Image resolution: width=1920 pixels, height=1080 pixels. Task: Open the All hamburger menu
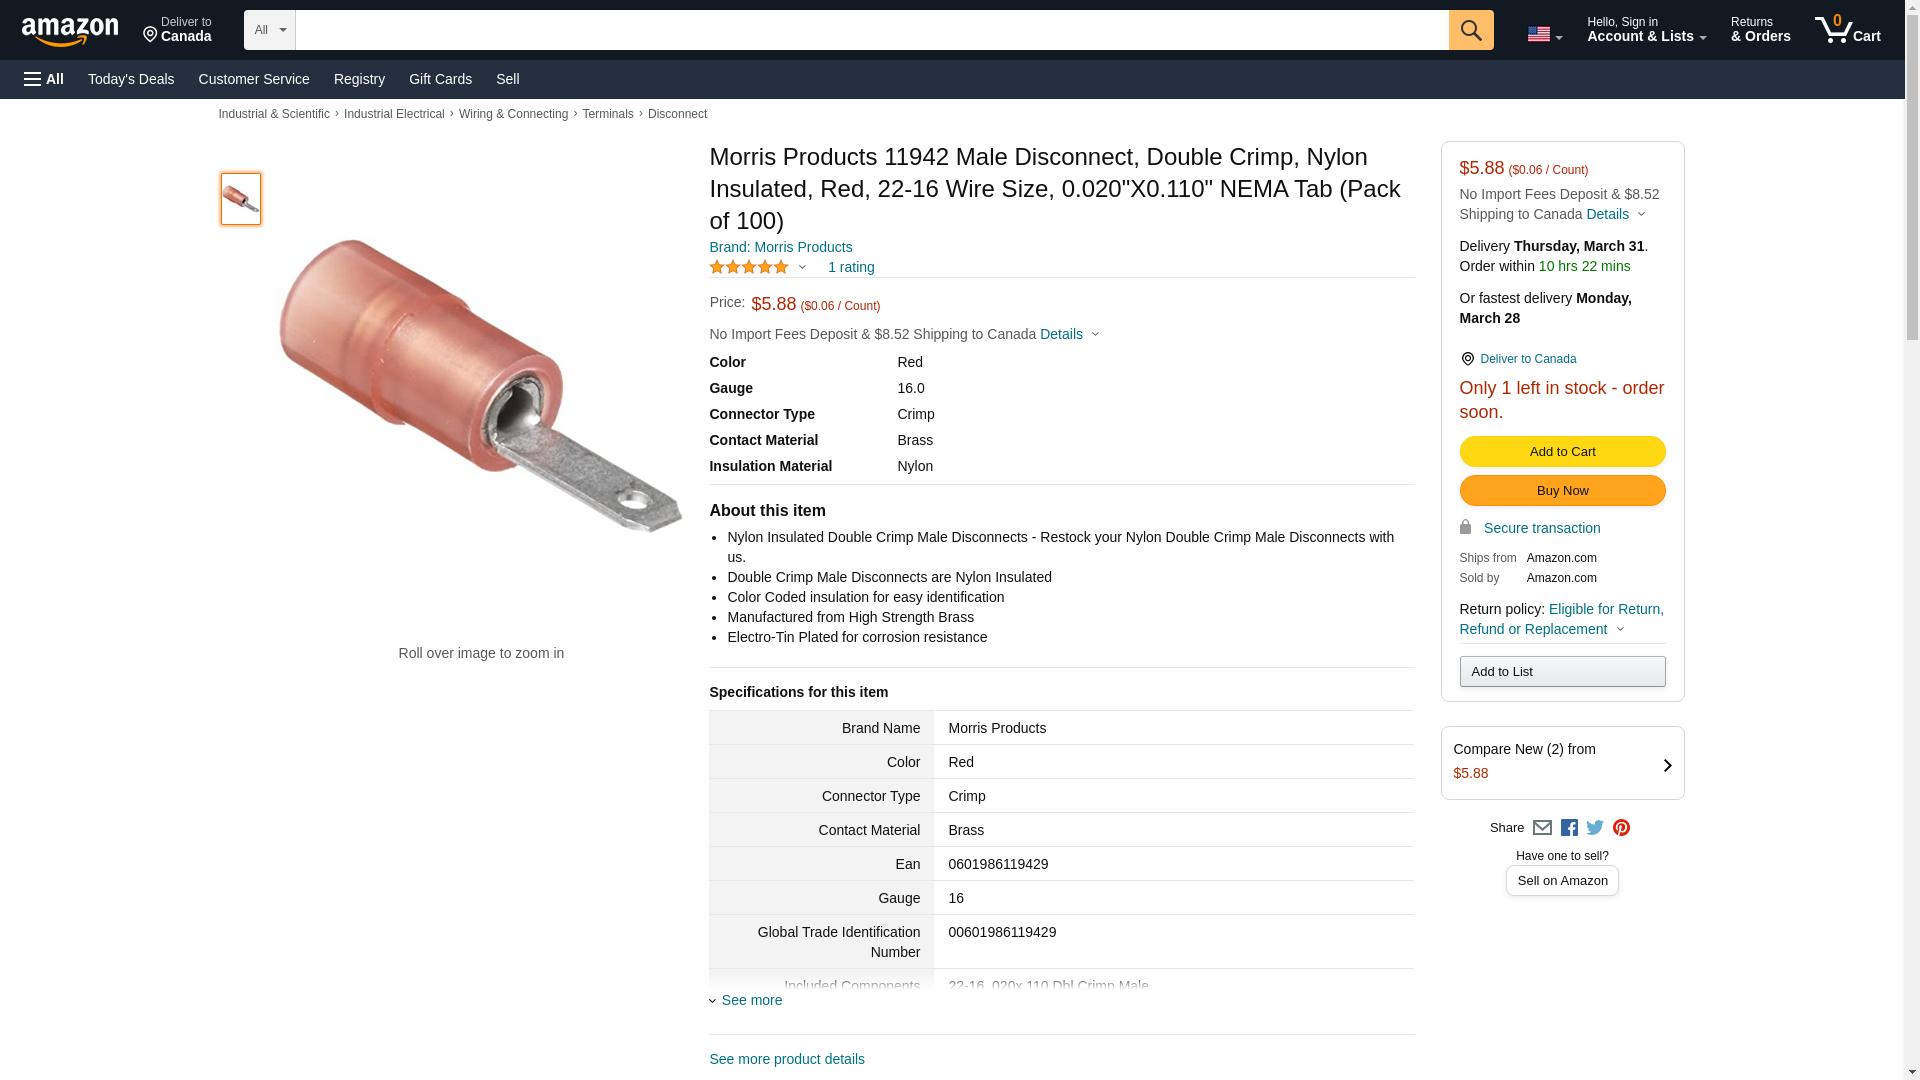(44, 79)
